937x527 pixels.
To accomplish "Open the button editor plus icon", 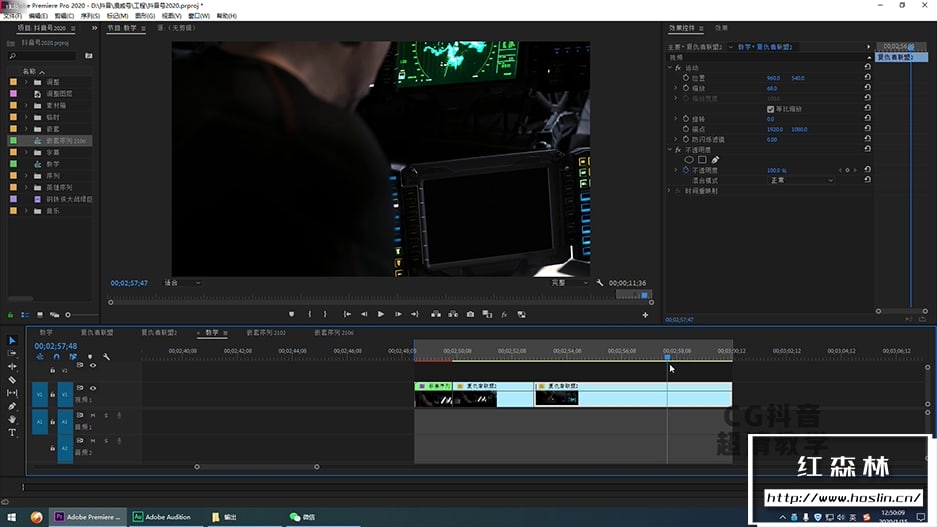I will click(645, 315).
